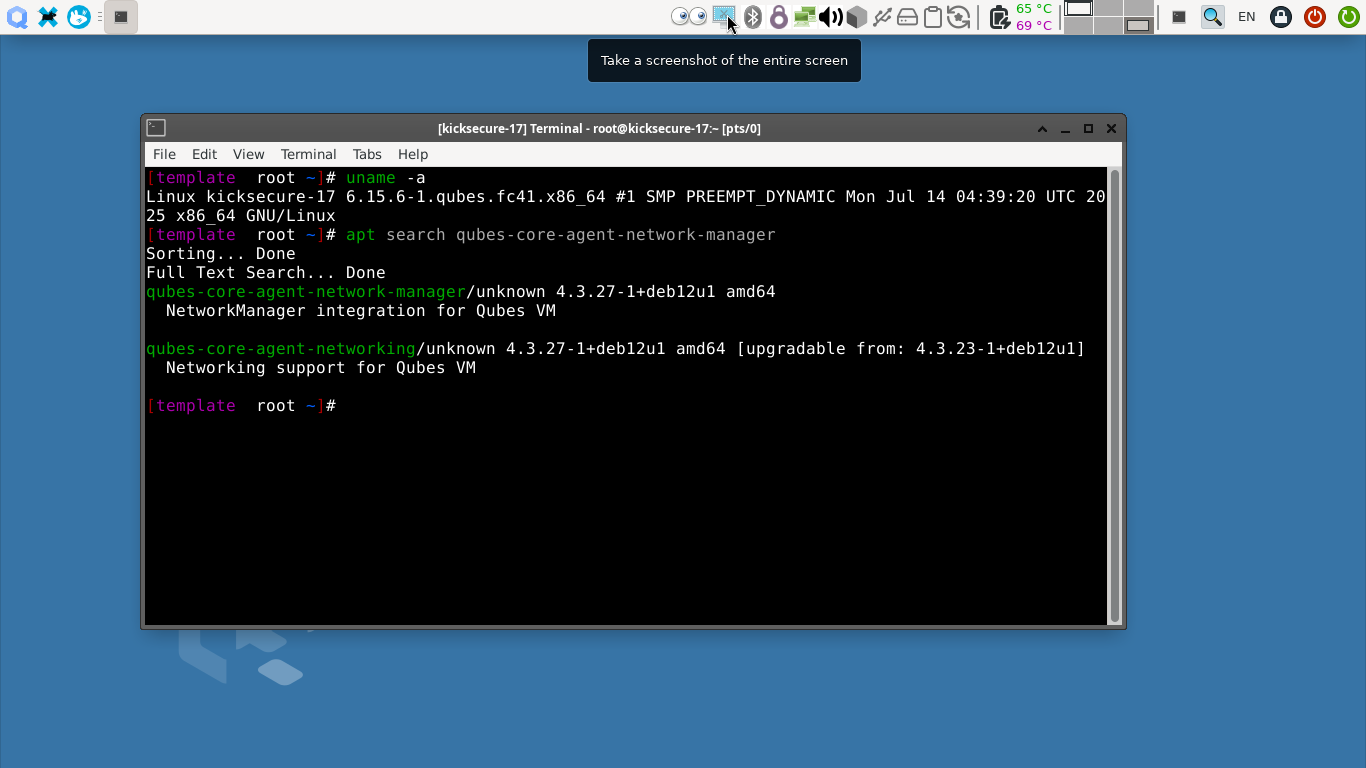Open the terminal window menu icon

(156, 128)
